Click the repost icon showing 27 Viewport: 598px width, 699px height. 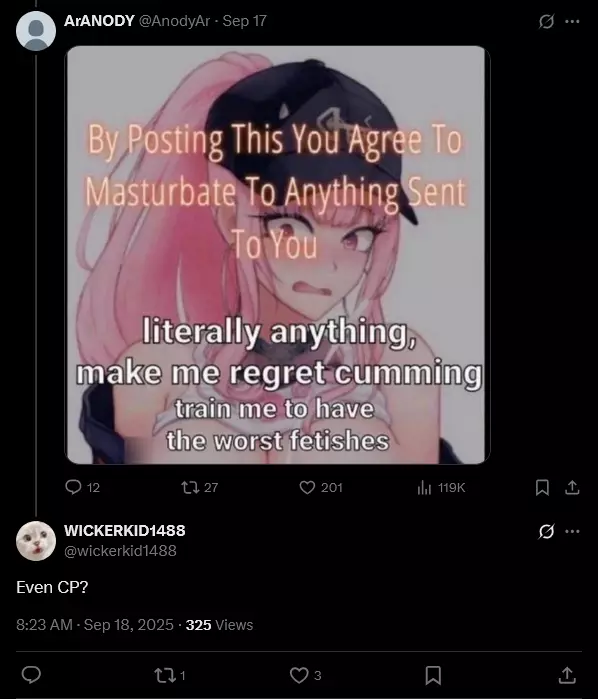[190, 487]
